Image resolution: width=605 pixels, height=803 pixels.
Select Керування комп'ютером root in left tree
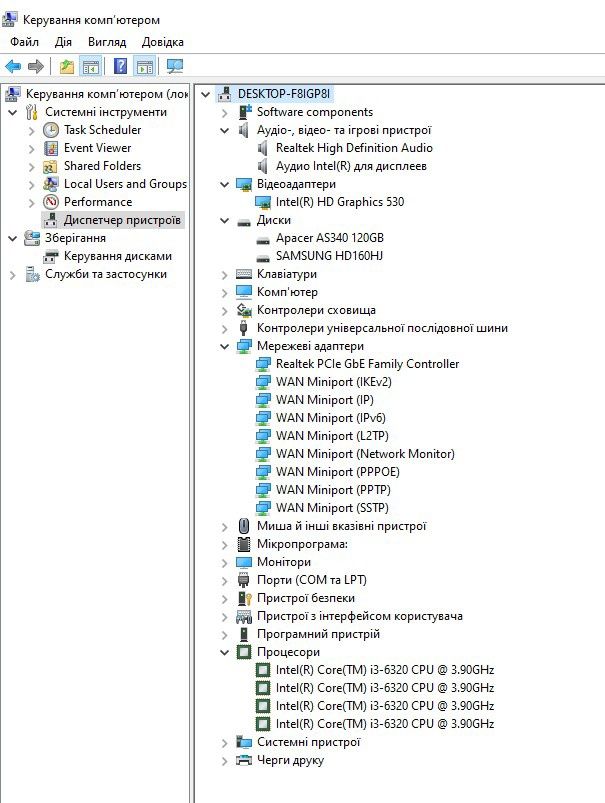click(107, 94)
